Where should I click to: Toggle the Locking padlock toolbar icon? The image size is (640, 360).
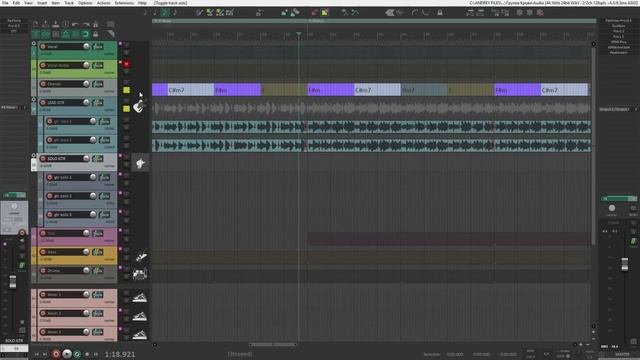[96, 34]
